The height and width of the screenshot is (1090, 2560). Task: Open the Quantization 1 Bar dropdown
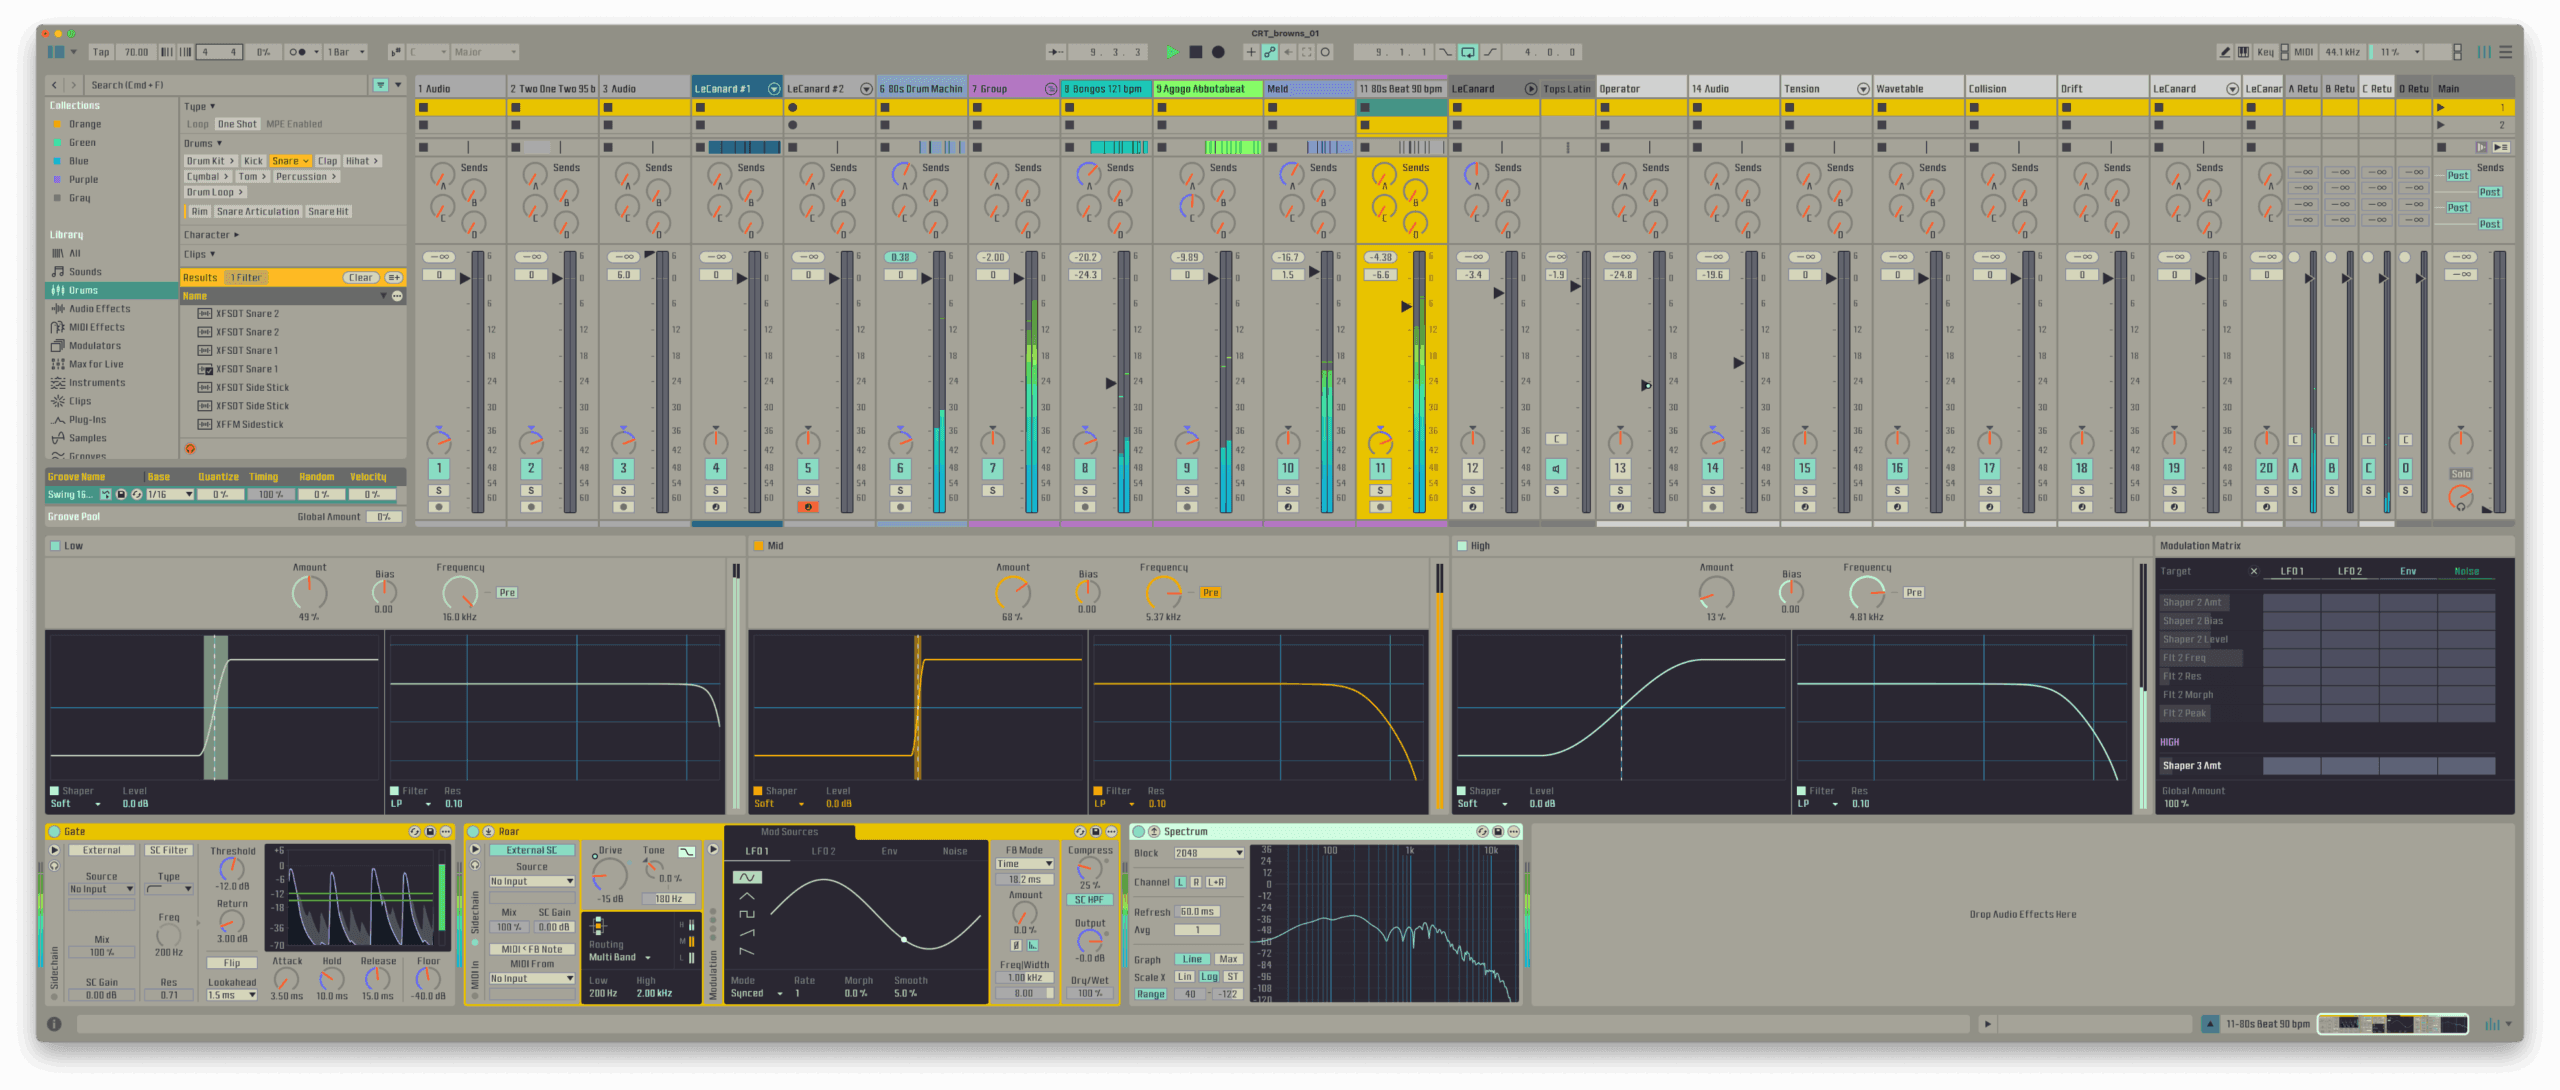(347, 52)
